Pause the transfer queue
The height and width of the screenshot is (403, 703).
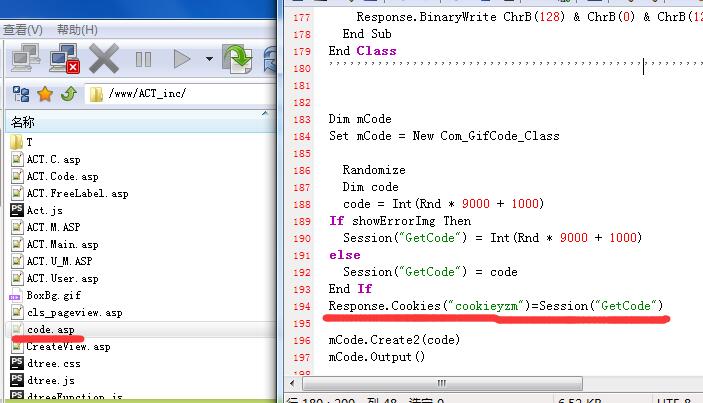pos(143,60)
